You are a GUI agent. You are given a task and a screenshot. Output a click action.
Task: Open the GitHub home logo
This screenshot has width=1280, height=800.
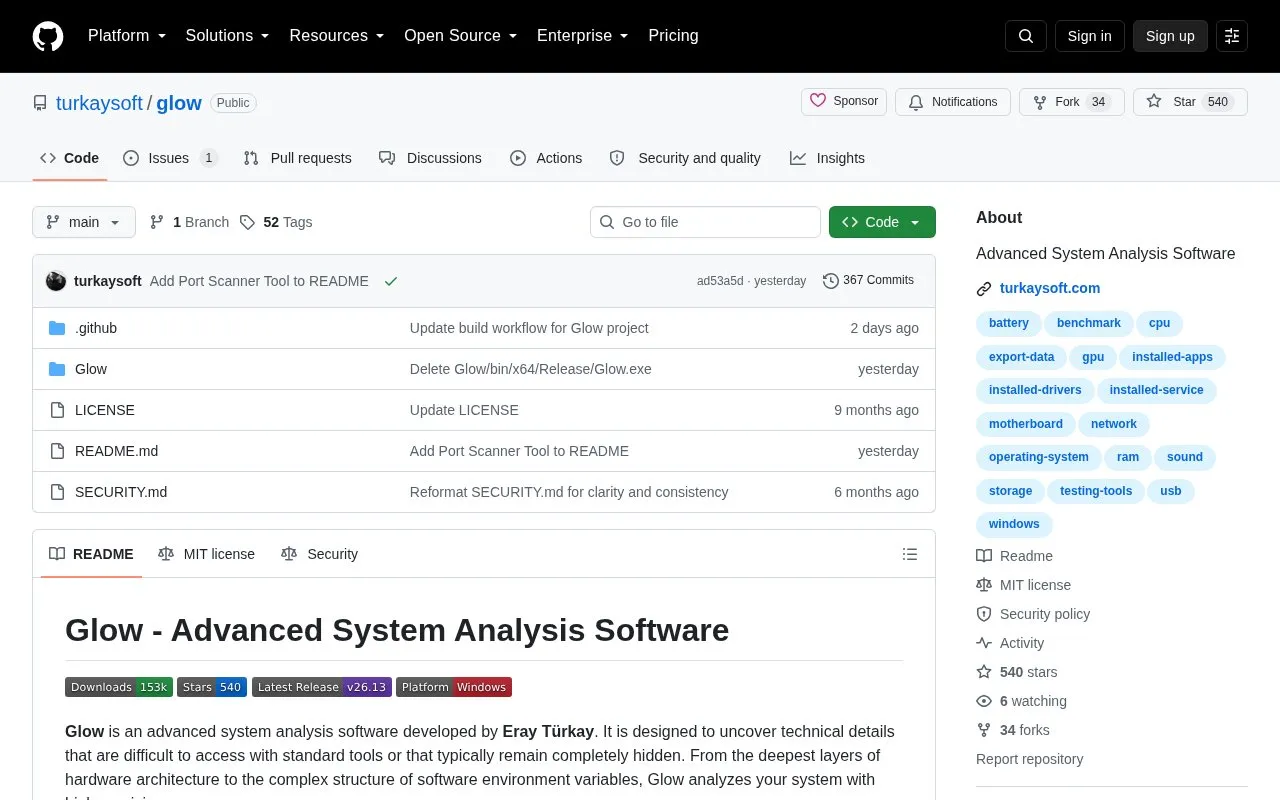[48, 36]
